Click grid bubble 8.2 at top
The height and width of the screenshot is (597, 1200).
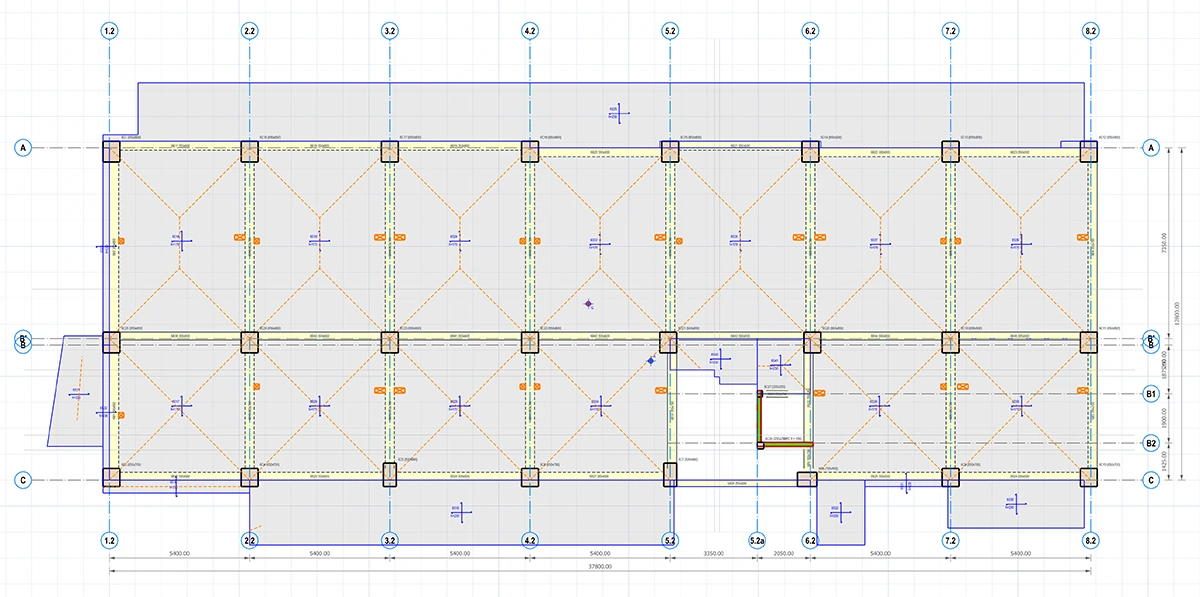click(x=1090, y=31)
